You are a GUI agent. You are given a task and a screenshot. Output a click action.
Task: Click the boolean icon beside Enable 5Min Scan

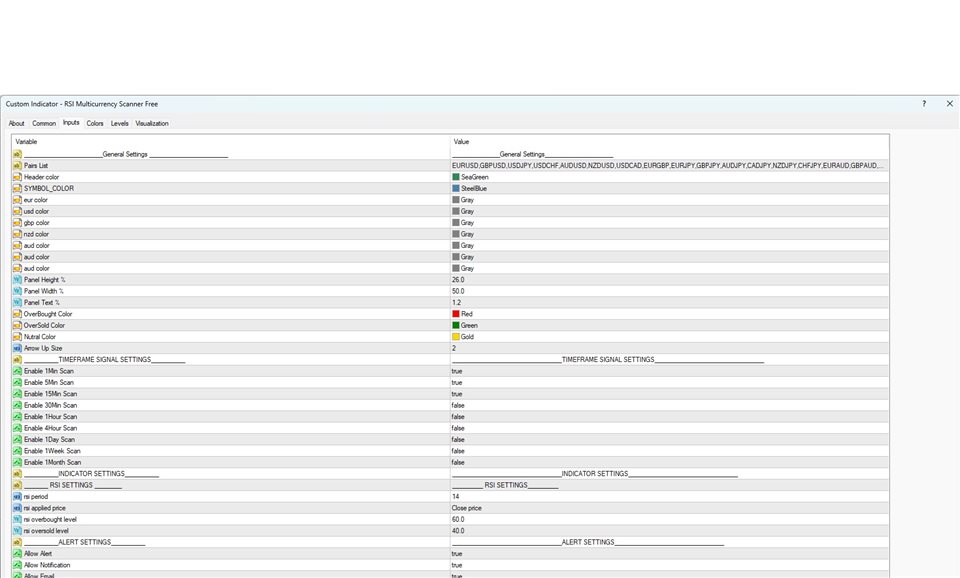point(17,383)
